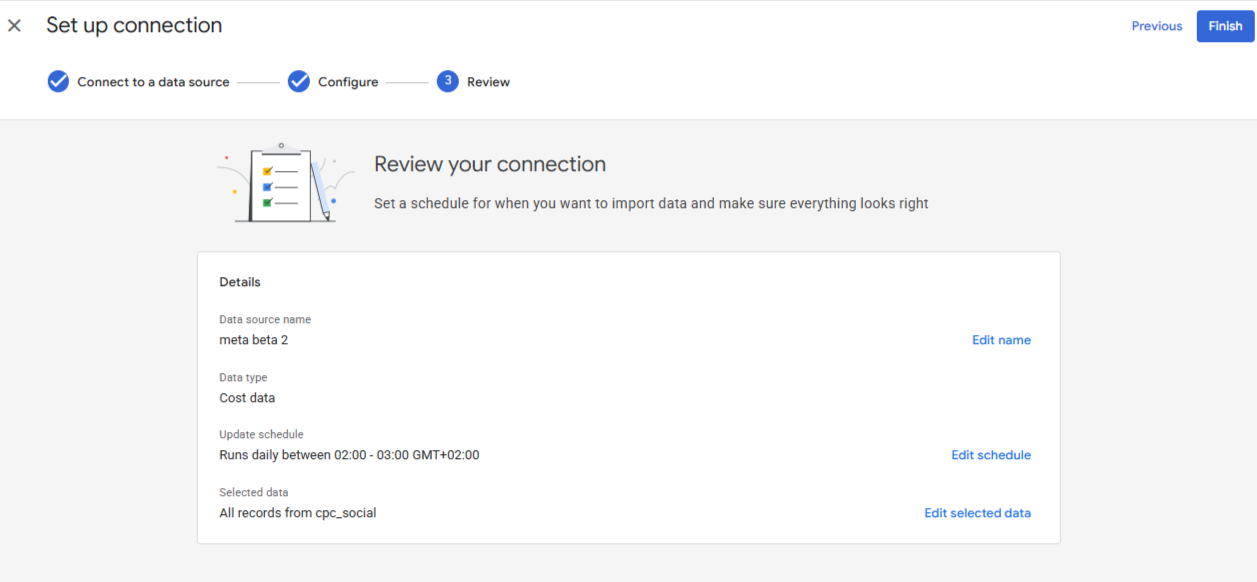The width and height of the screenshot is (1257, 582).
Task: Click the 'Set up connection' page title
Action: pyautogui.click(x=134, y=26)
